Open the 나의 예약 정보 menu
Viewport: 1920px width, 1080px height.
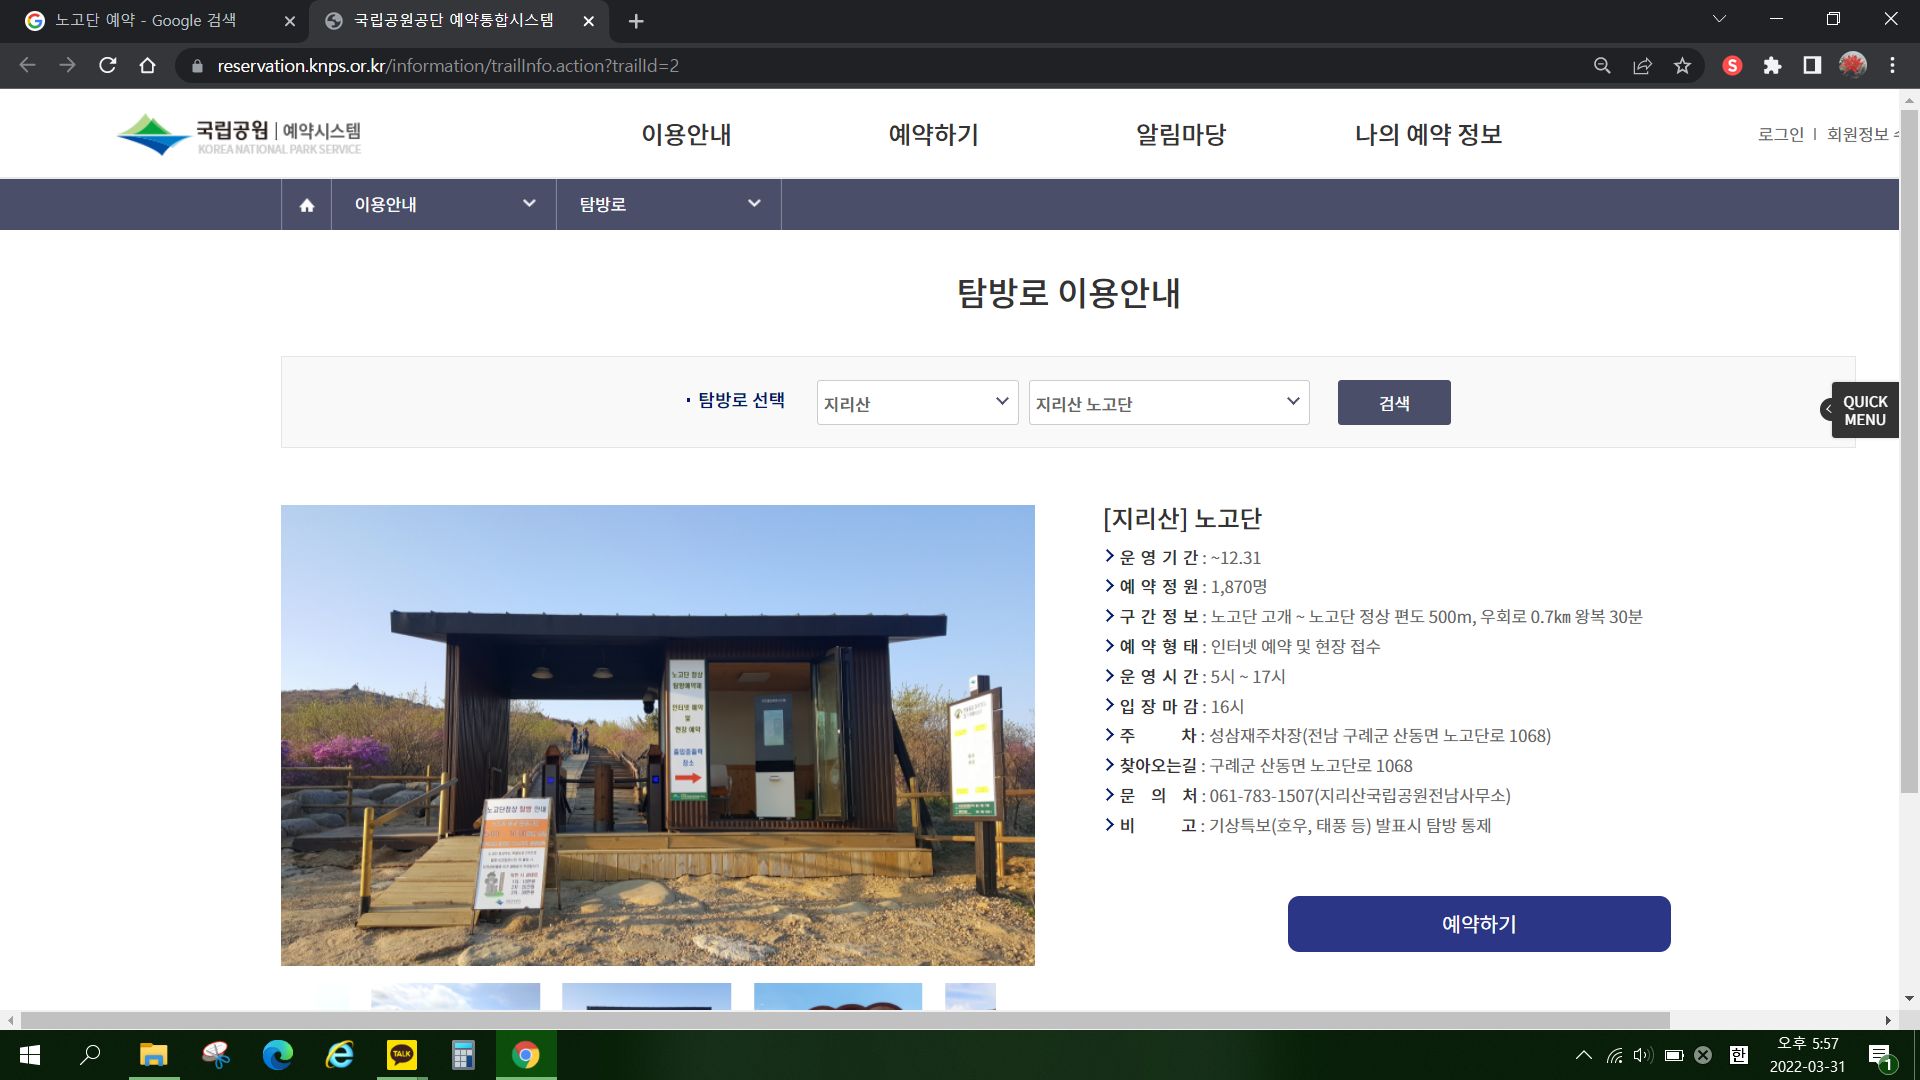(x=1428, y=134)
